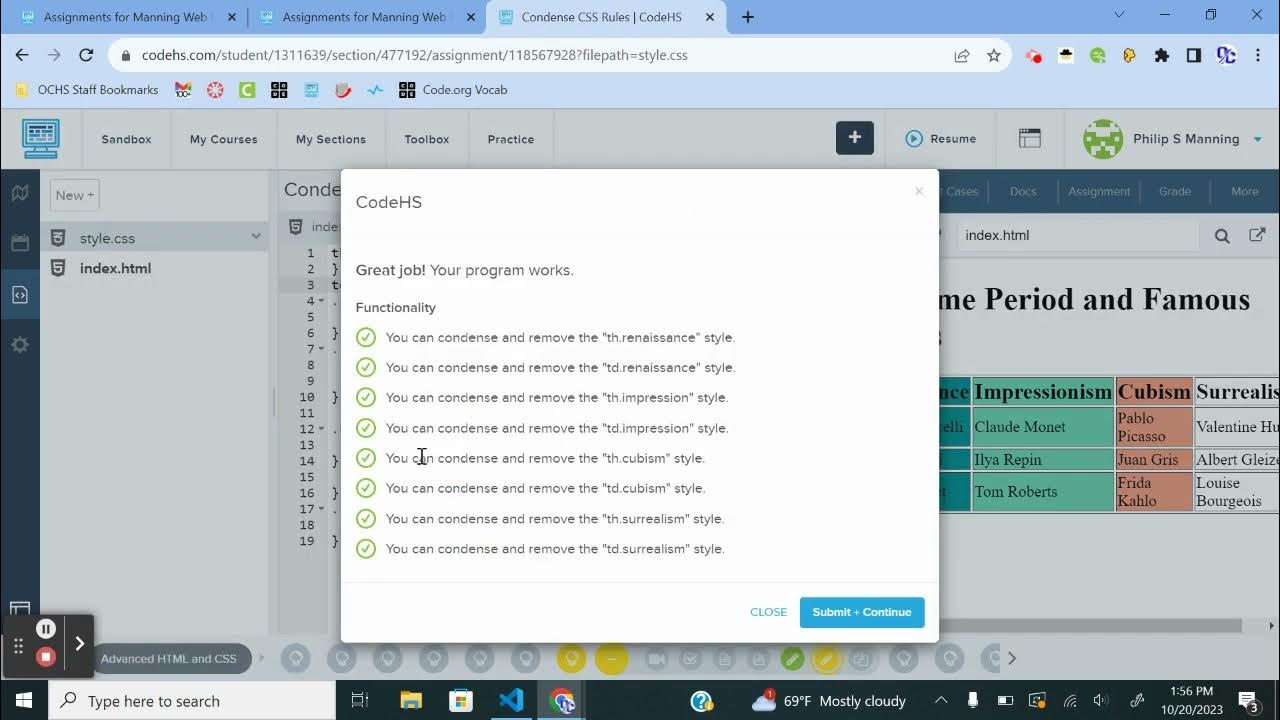Open Task View on taskbar
The image size is (1280, 720).
point(361,700)
